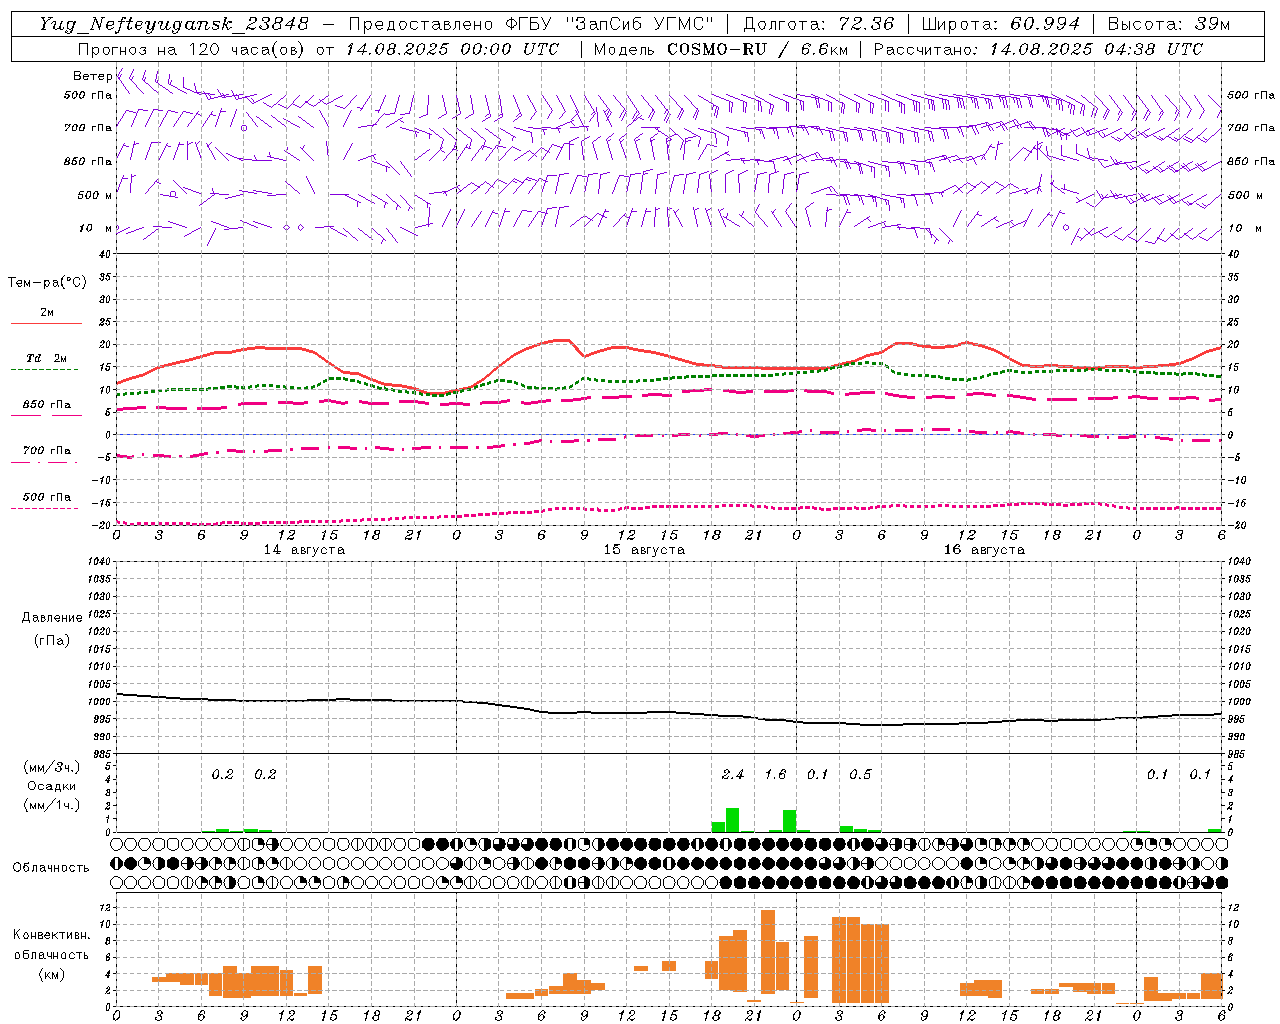This screenshot has height=1024, width=1280.
Task: Click the '14 августа' date label
Action: [x=304, y=550]
